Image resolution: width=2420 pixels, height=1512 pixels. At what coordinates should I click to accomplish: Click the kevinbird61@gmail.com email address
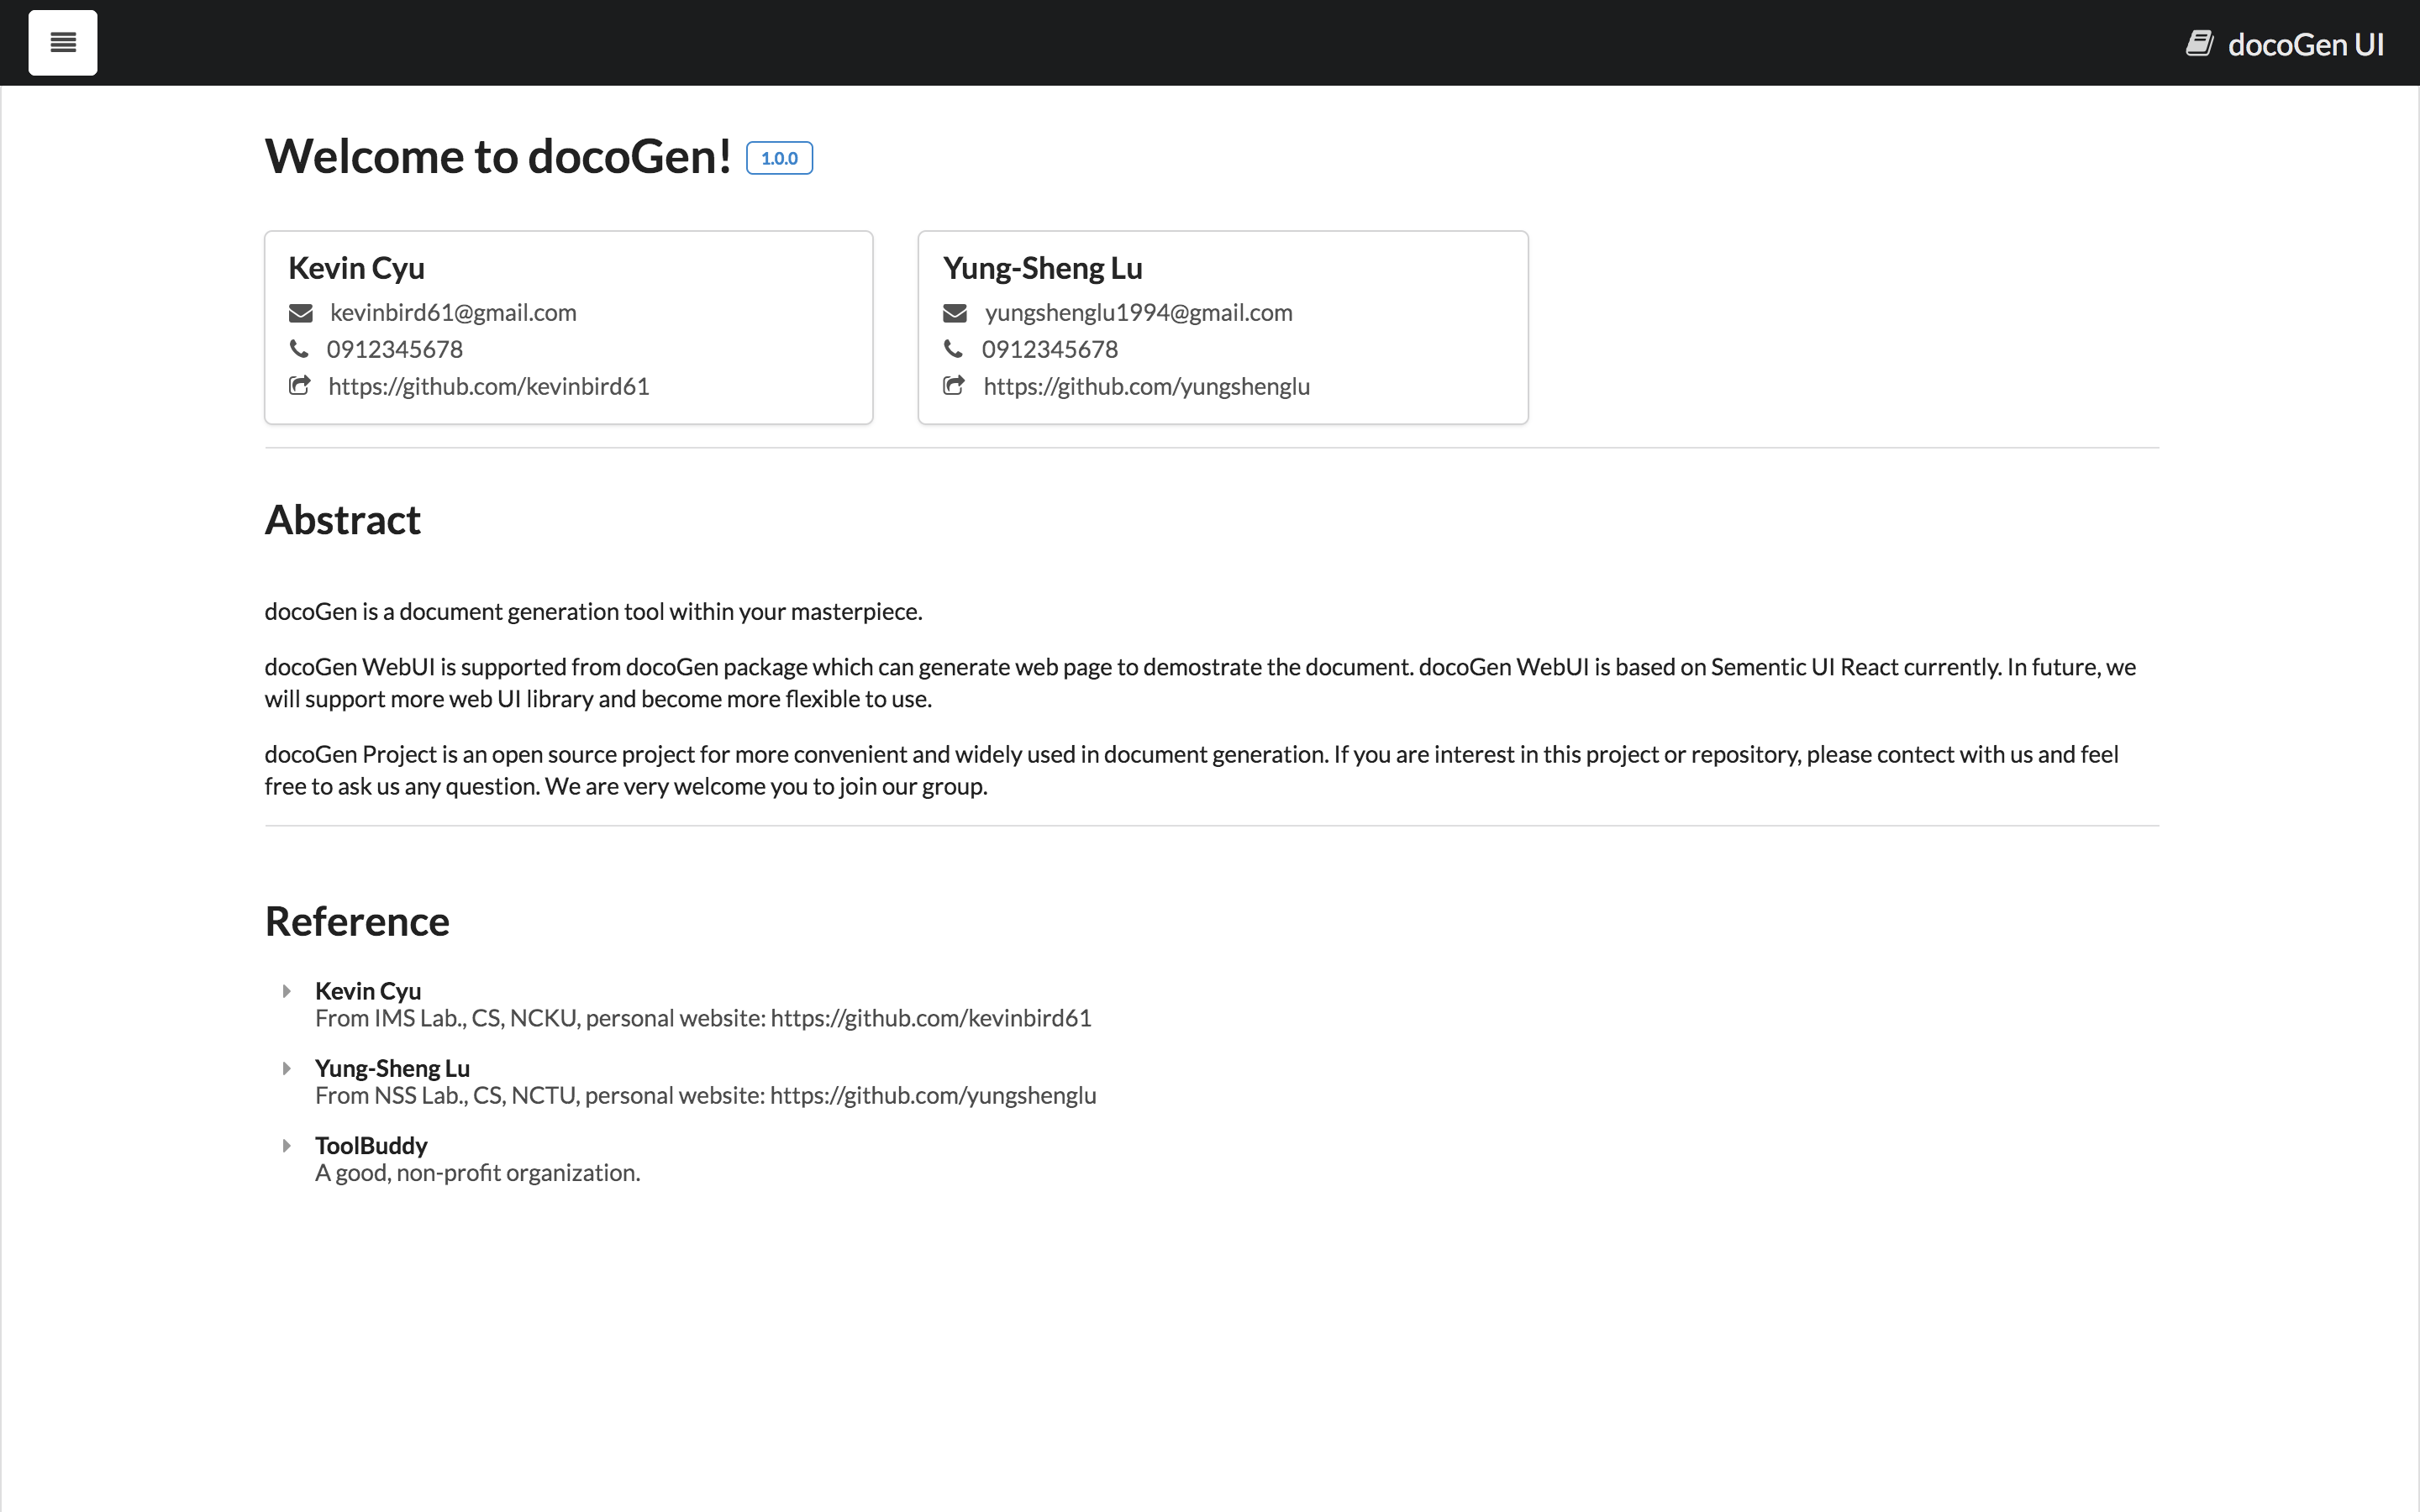pyautogui.click(x=453, y=313)
